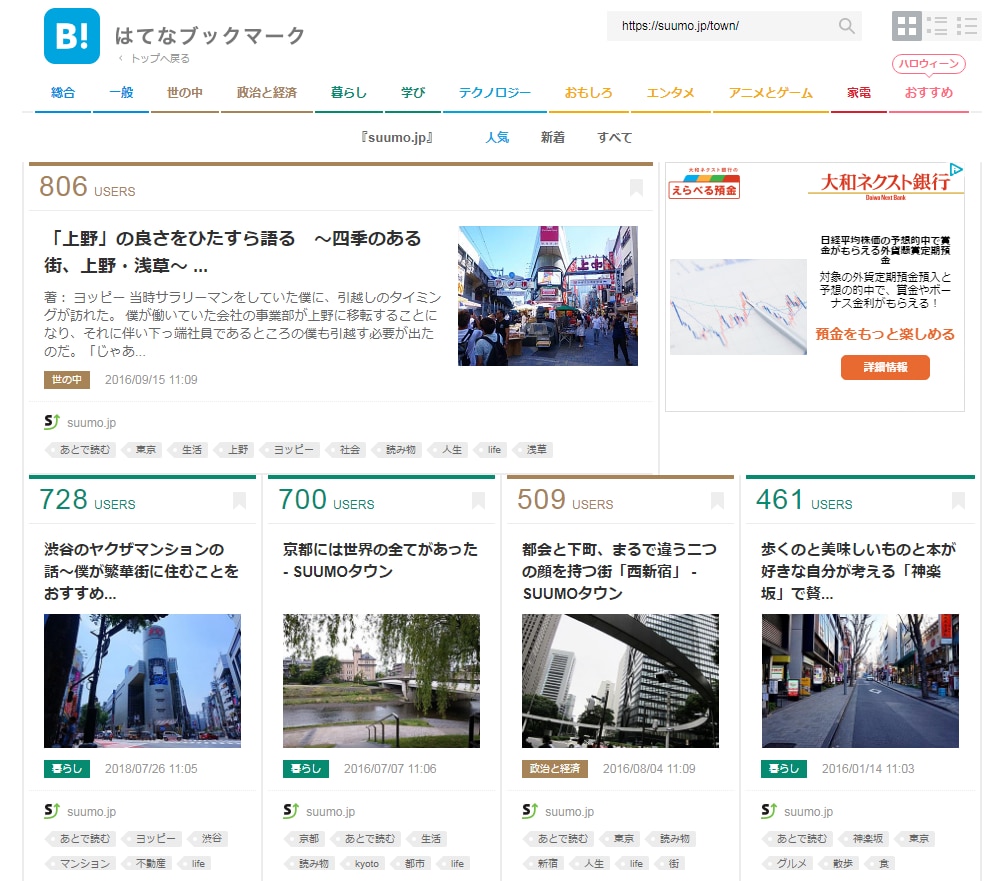Open the テクノロジー category tab
The width and height of the screenshot is (999, 881).
click(495, 93)
